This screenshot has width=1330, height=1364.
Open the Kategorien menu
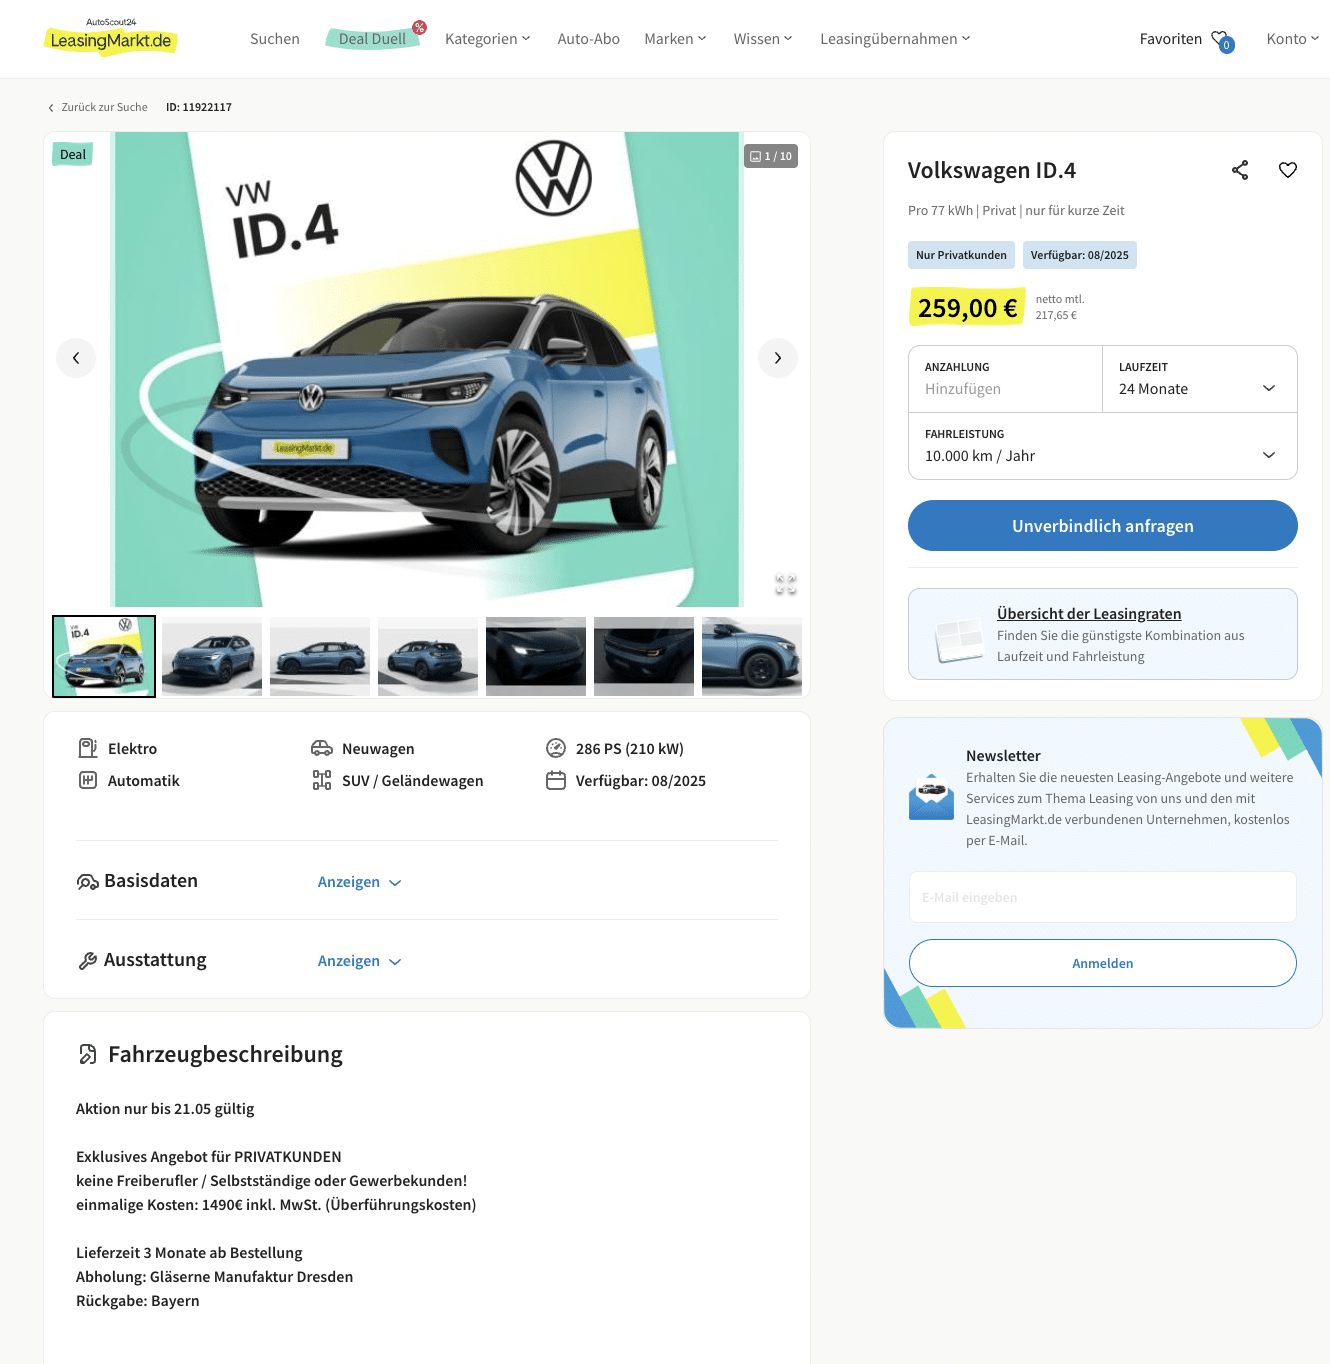click(x=487, y=39)
